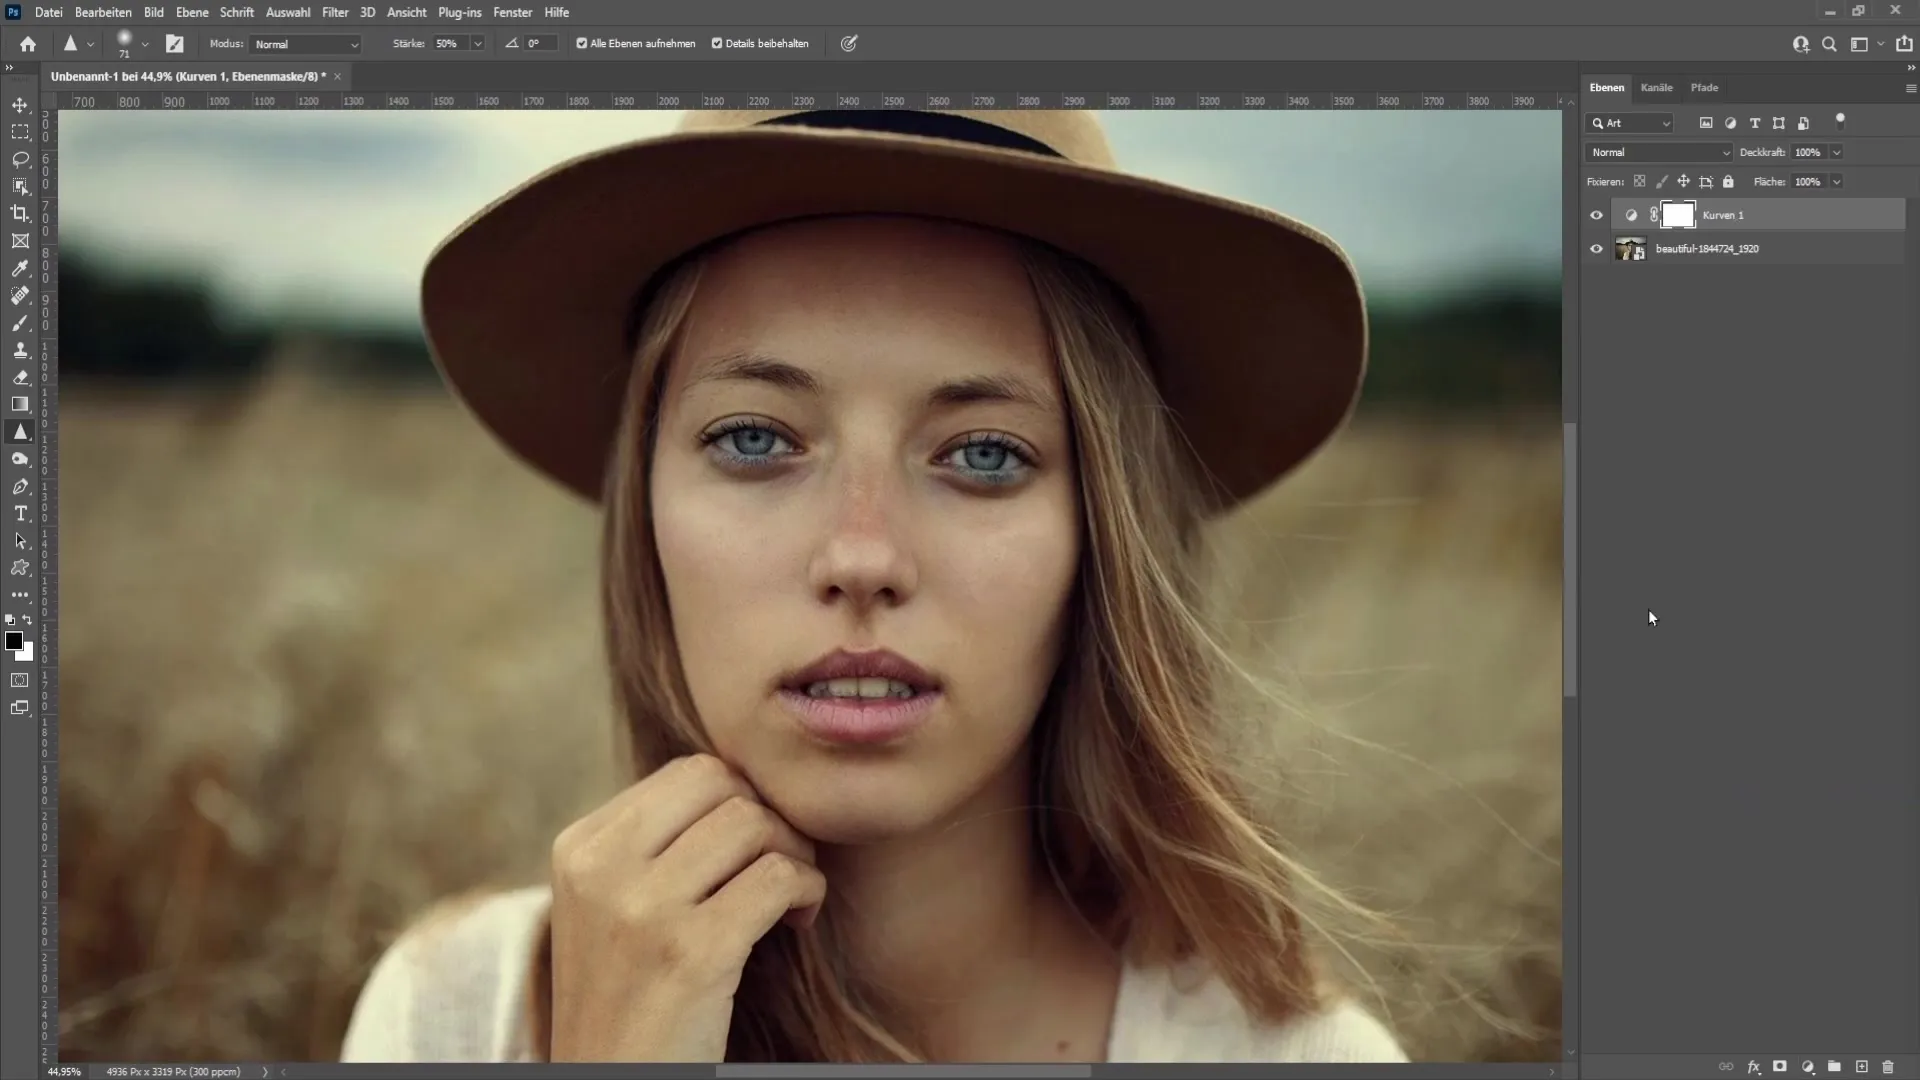The width and height of the screenshot is (1920, 1080).
Task: Select the Dodge tool
Action: 20,458
